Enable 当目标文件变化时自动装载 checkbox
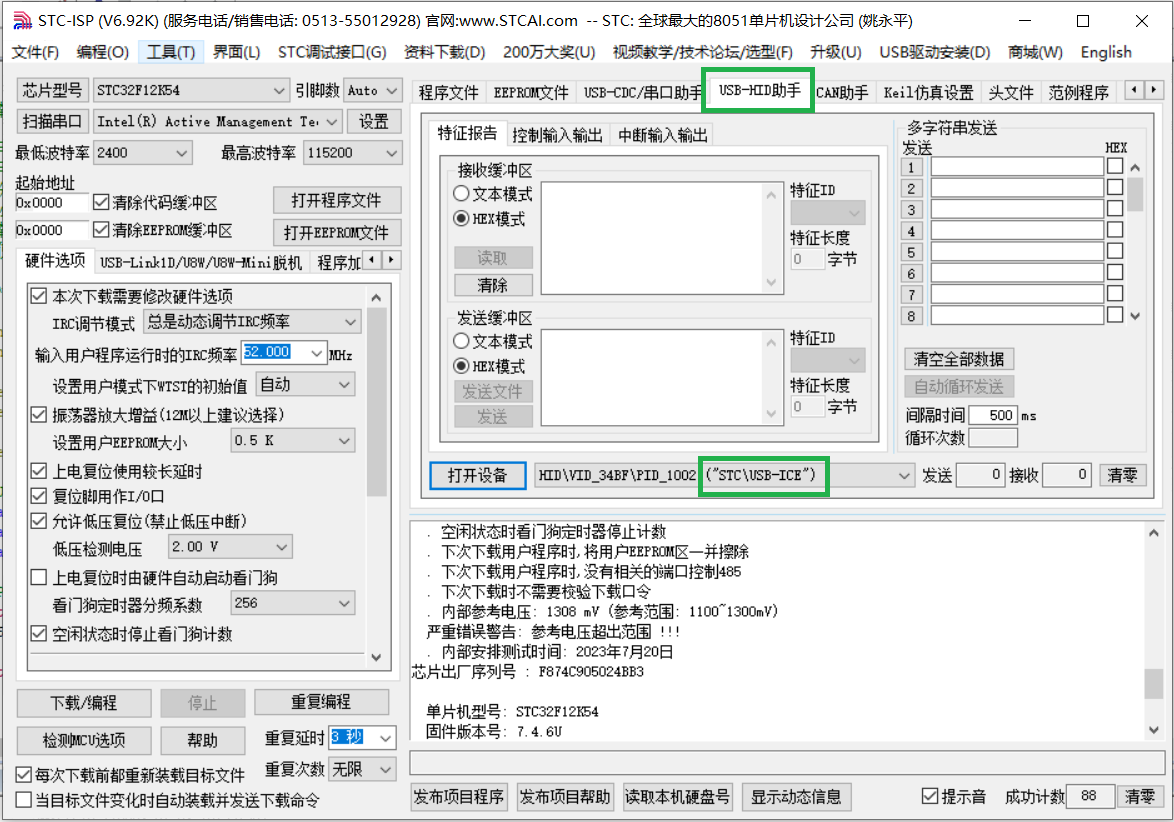This screenshot has width=1174, height=822. point(24,800)
